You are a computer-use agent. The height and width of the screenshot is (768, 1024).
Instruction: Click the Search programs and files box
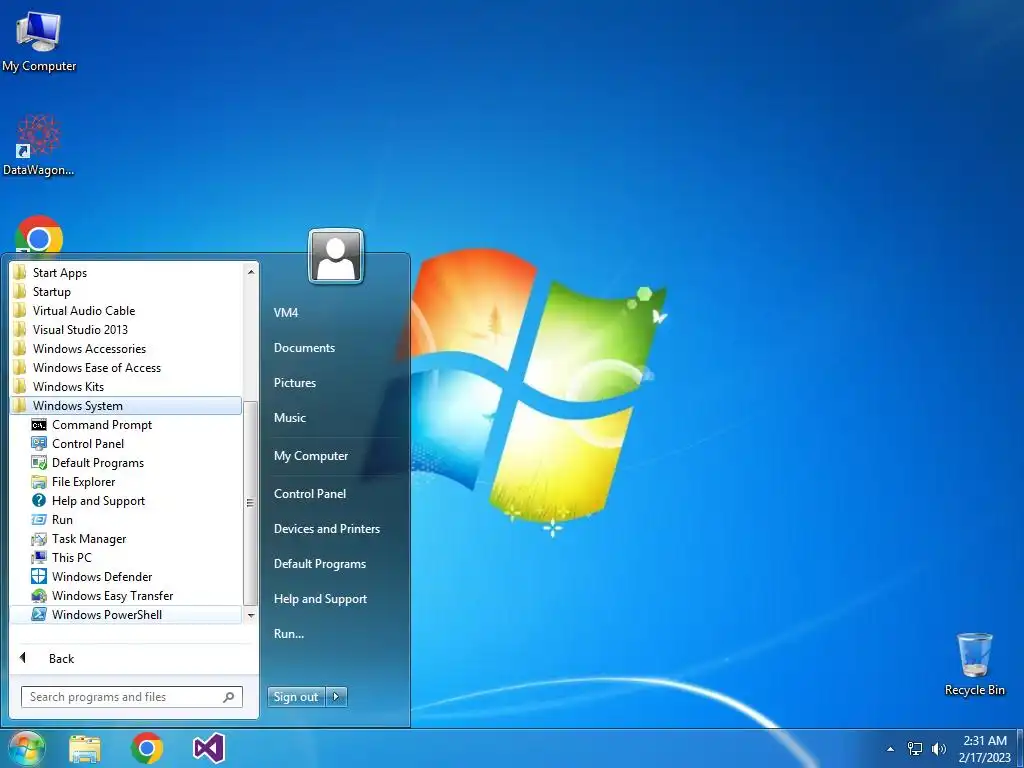coord(132,697)
